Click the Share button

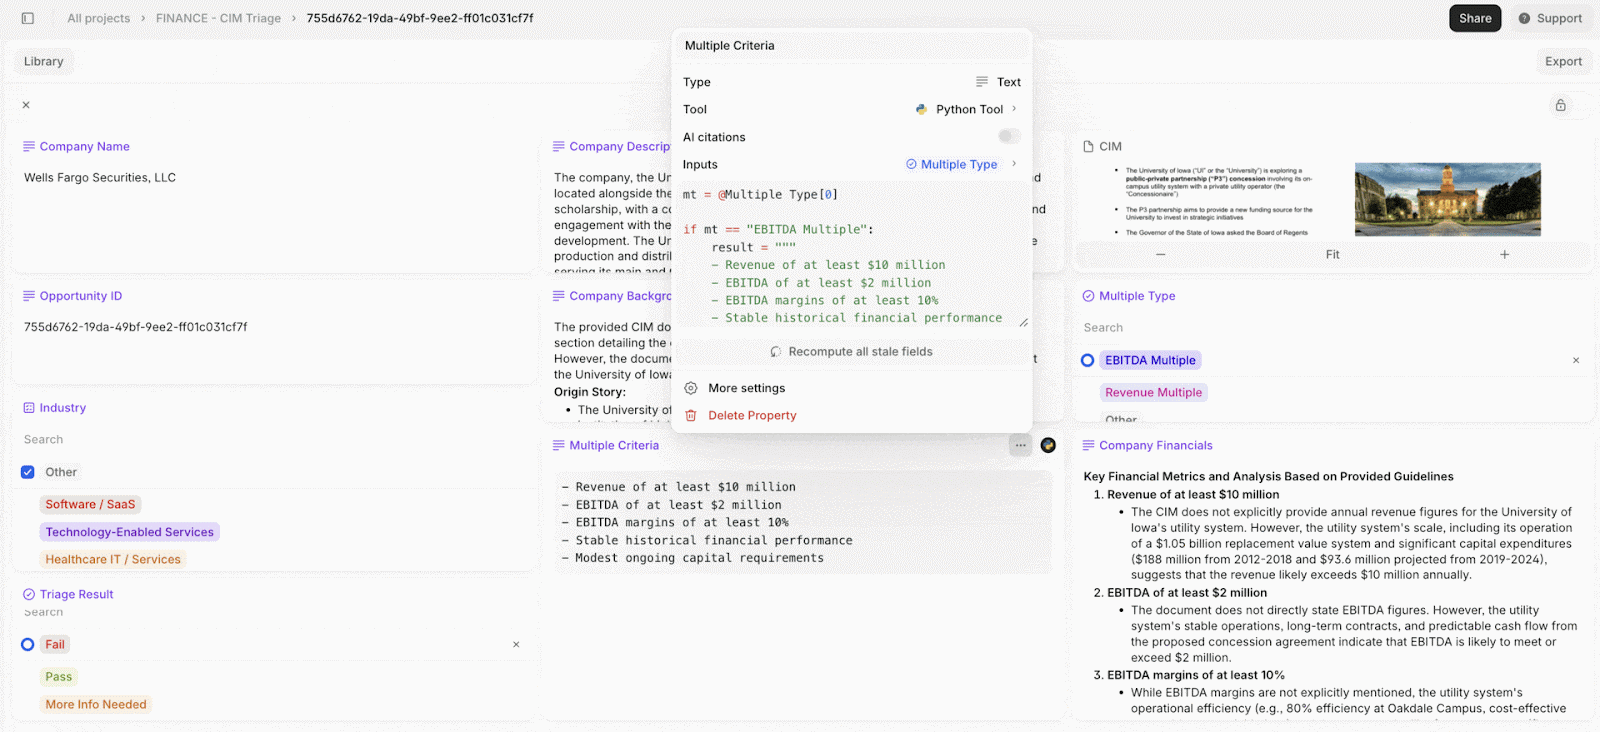click(x=1475, y=18)
